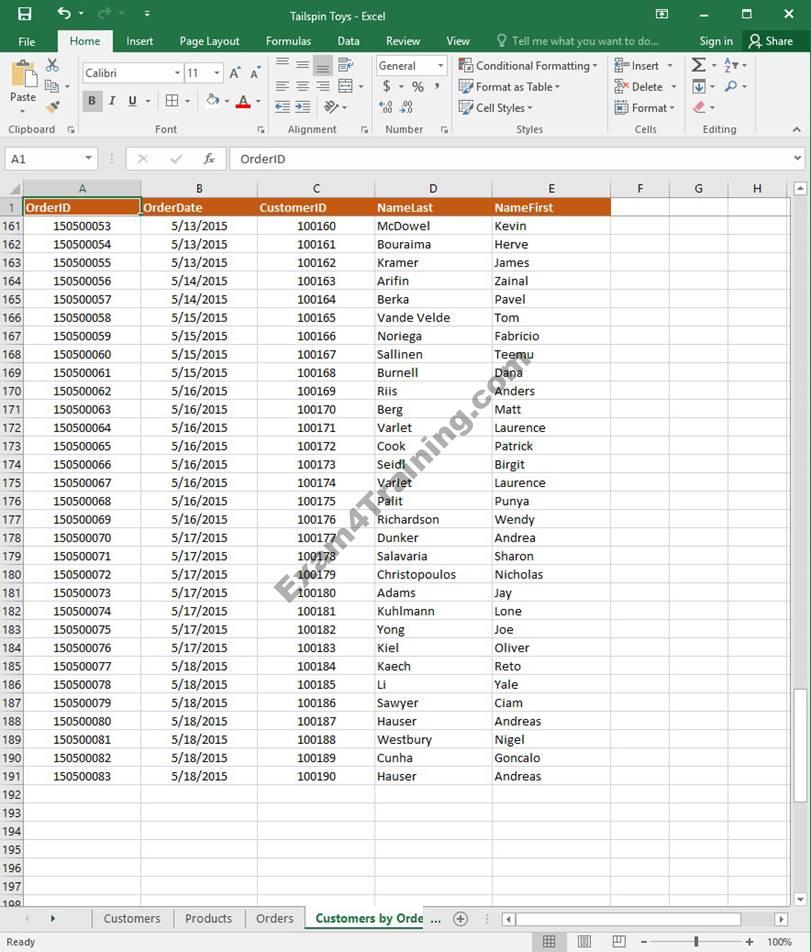Click the Share button
Image resolution: width=811 pixels, height=952 pixels.
click(x=770, y=41)
